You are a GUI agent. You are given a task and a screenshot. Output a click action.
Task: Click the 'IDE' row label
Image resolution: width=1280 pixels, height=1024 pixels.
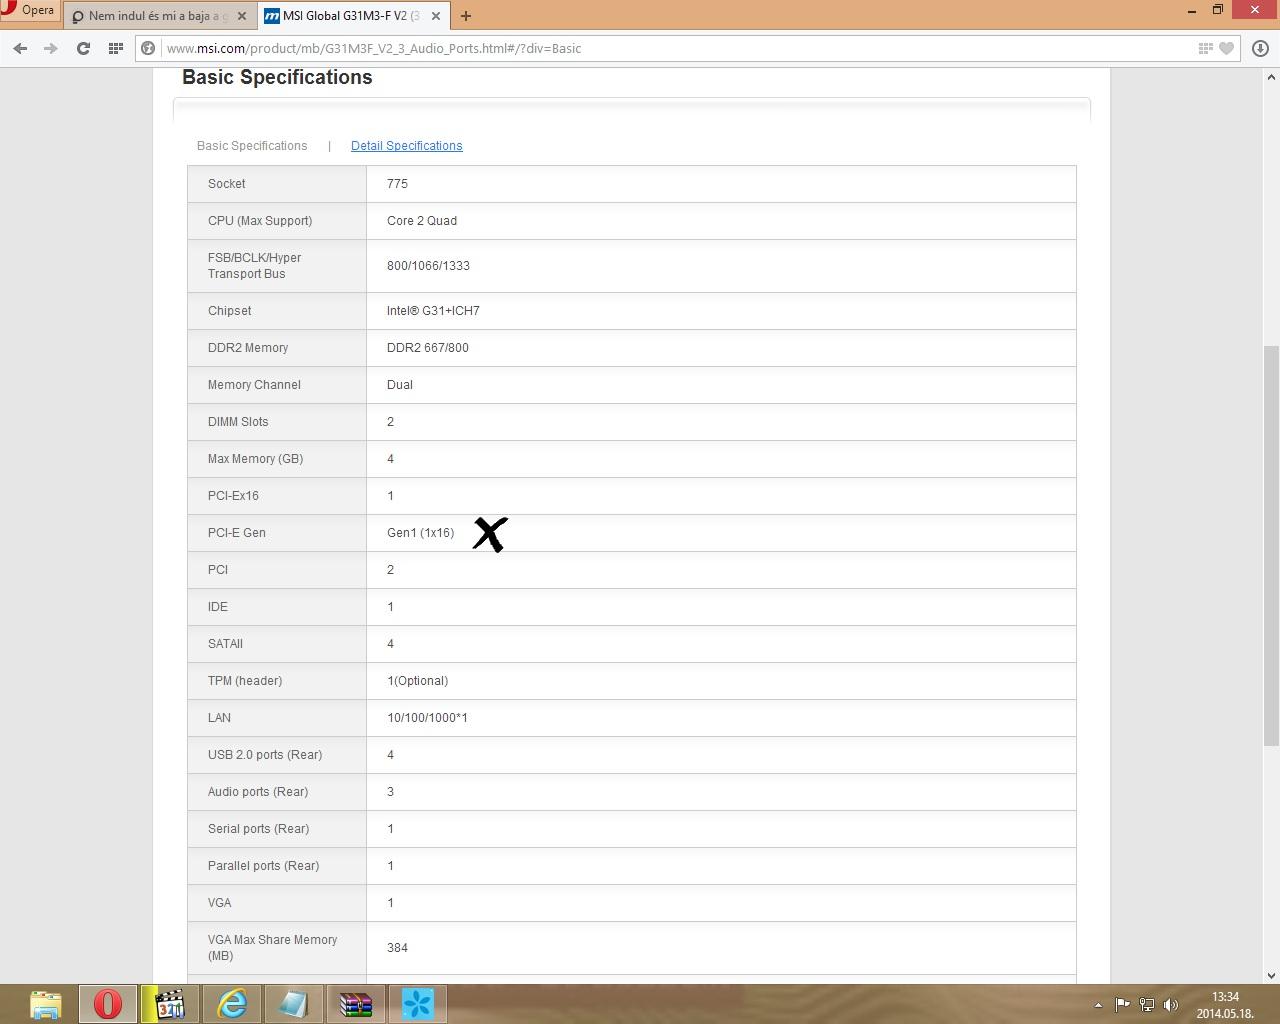point(218,607)
